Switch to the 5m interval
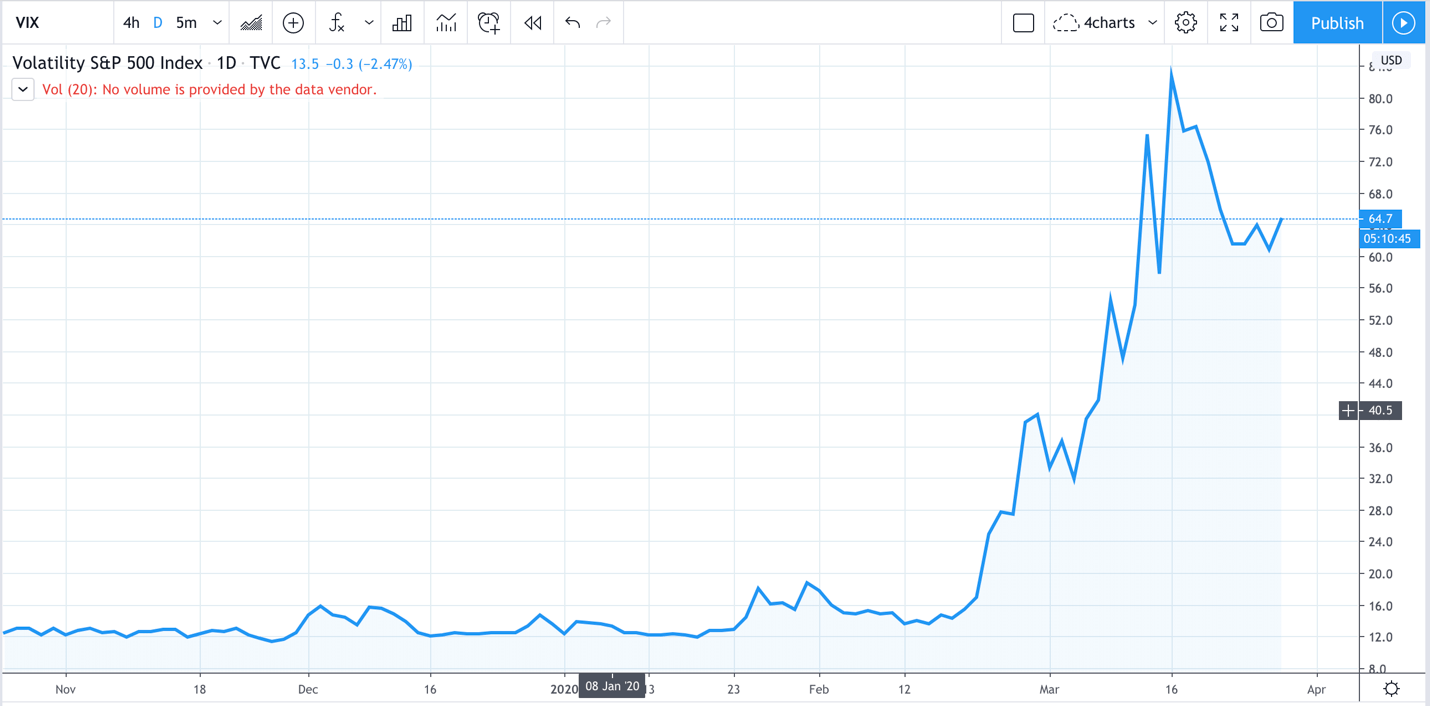1430x706 pixels. pyautogui.click(x=186, y=22)
